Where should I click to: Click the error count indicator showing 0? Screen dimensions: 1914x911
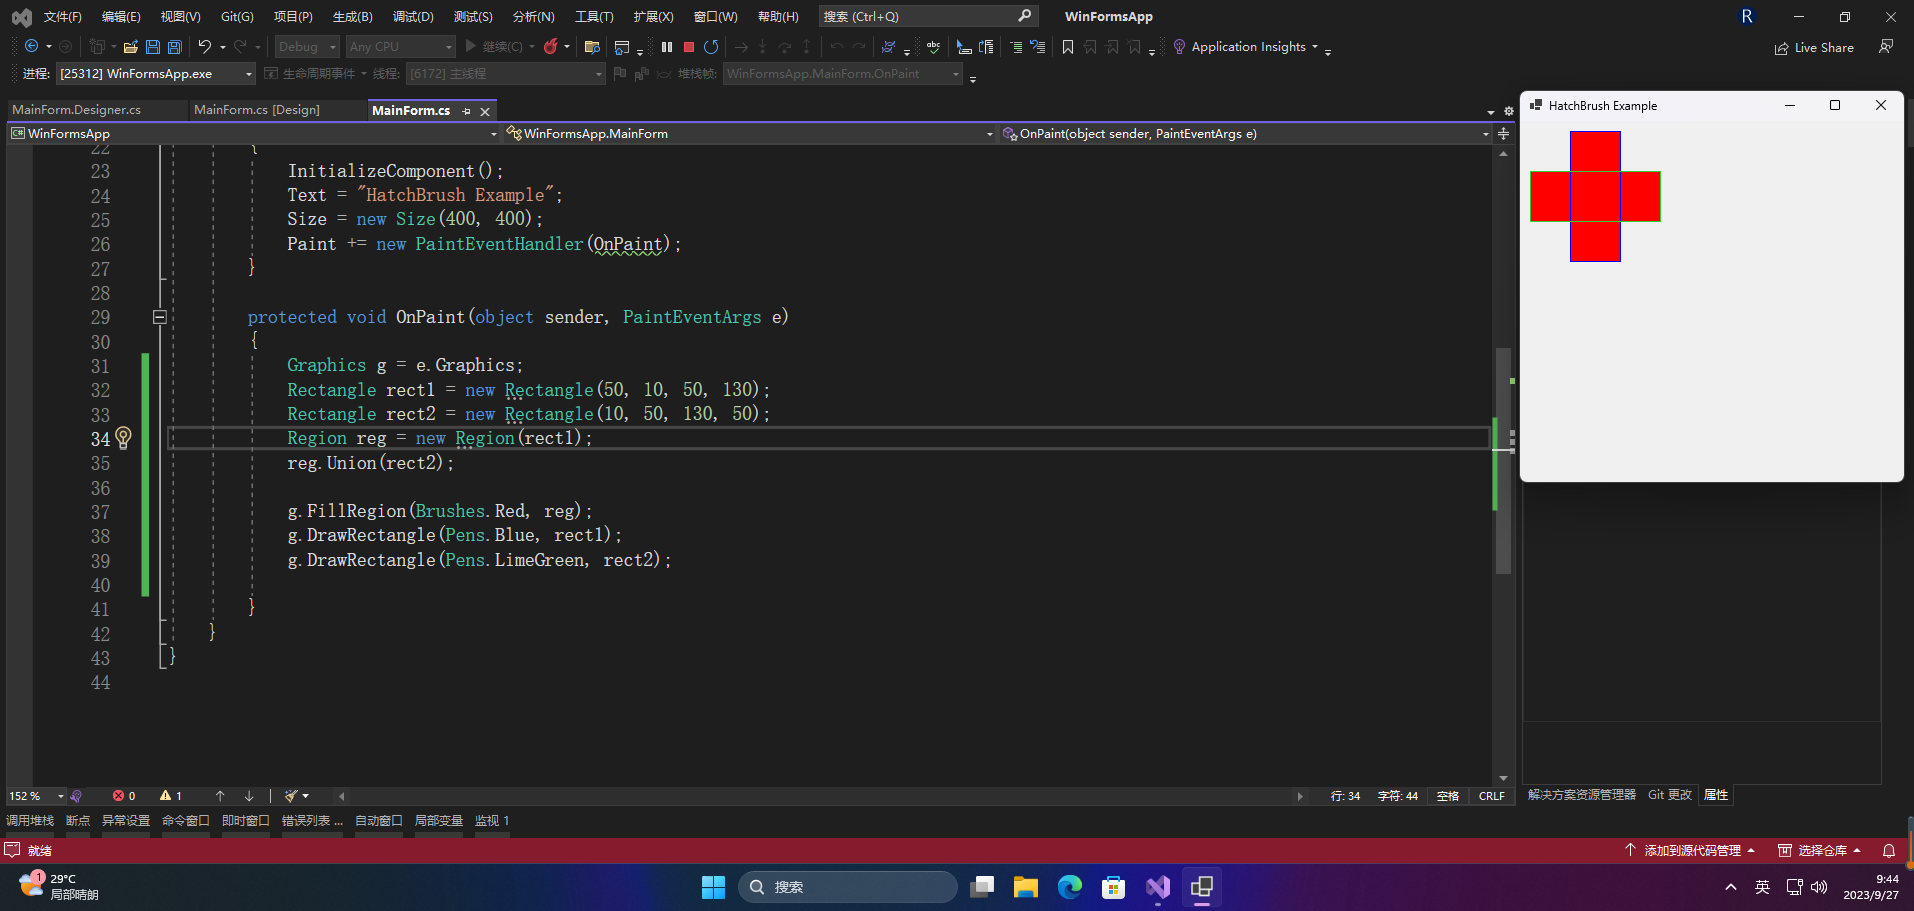(x=124, y=796)
